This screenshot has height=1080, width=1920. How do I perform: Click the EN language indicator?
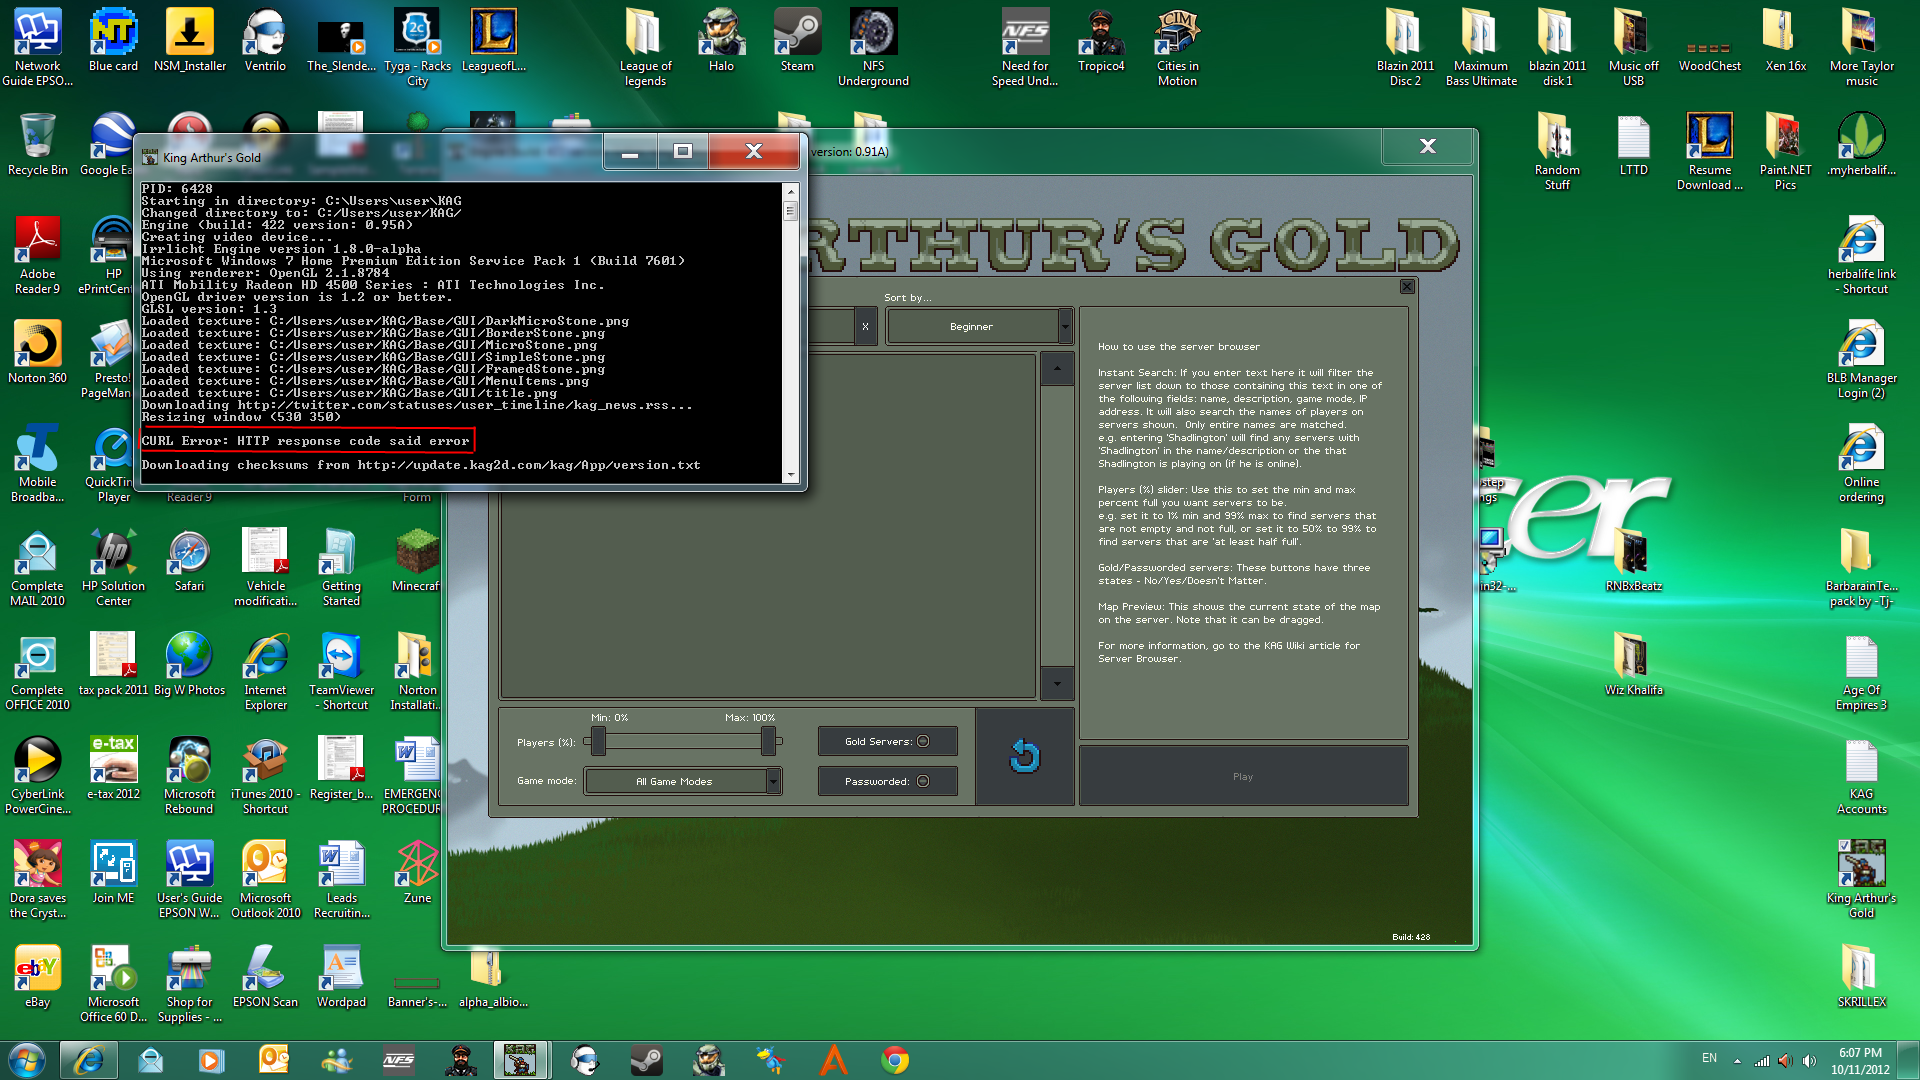tap(1709, 1058)
